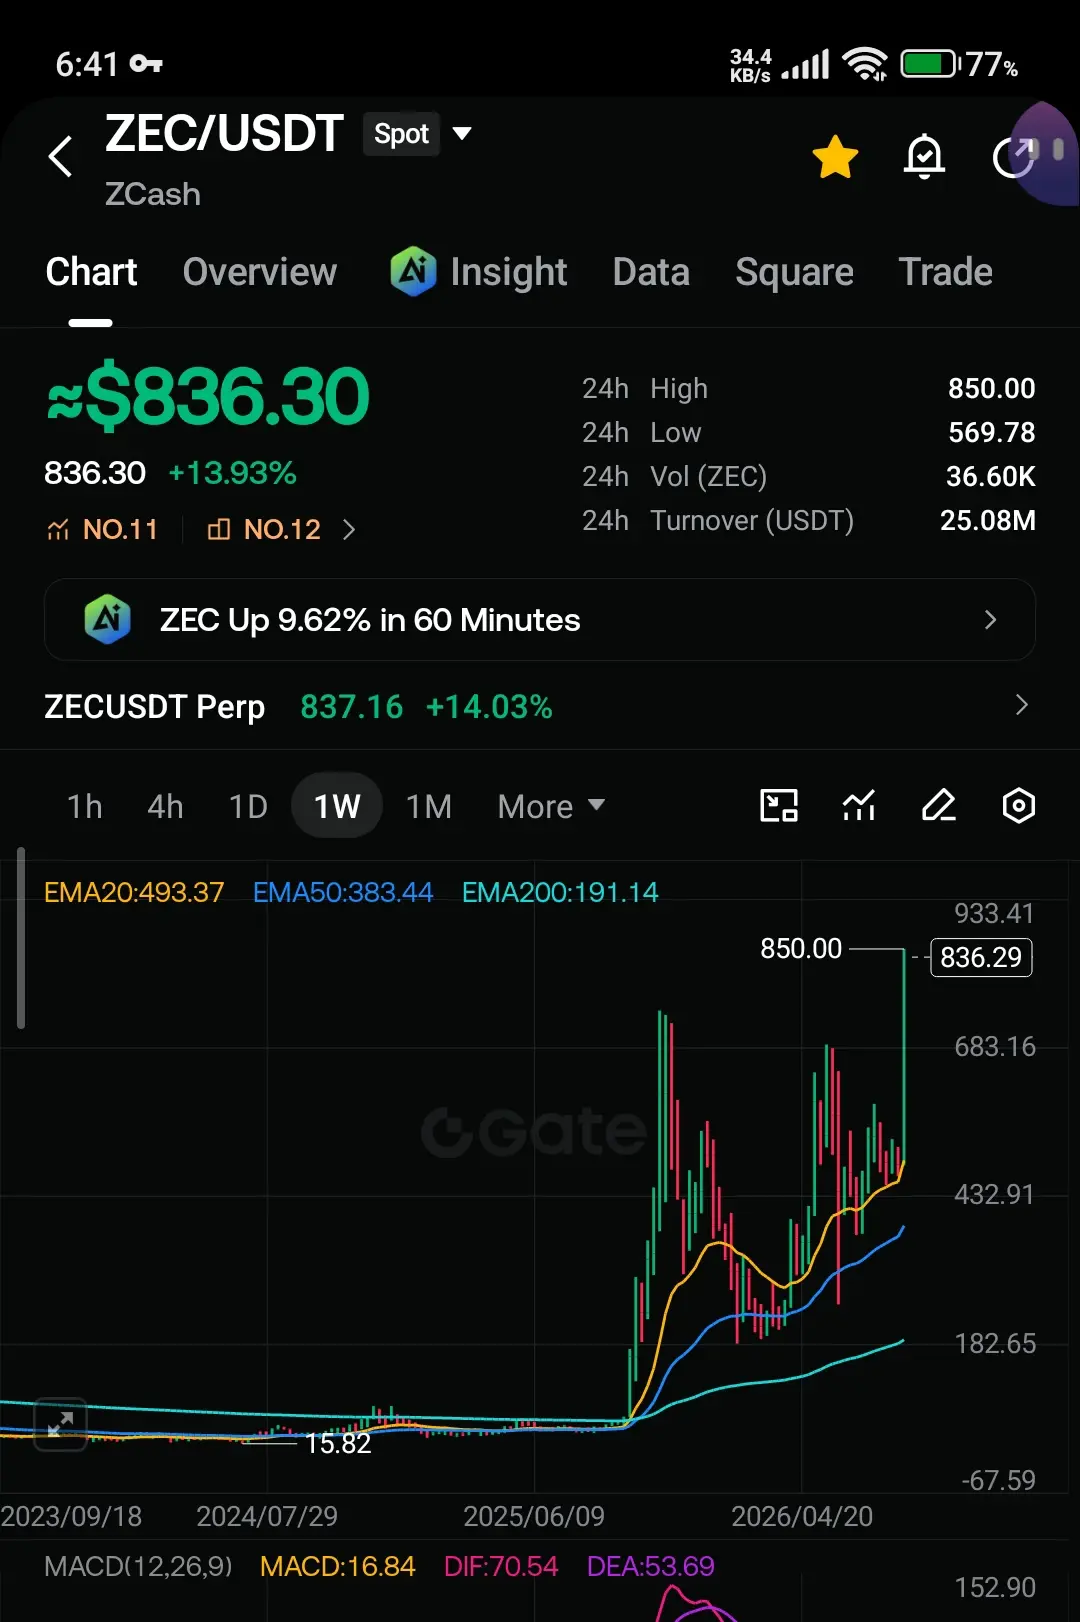
Task: Tap the MACD:16.84 value
Action: click(337, 1566)
